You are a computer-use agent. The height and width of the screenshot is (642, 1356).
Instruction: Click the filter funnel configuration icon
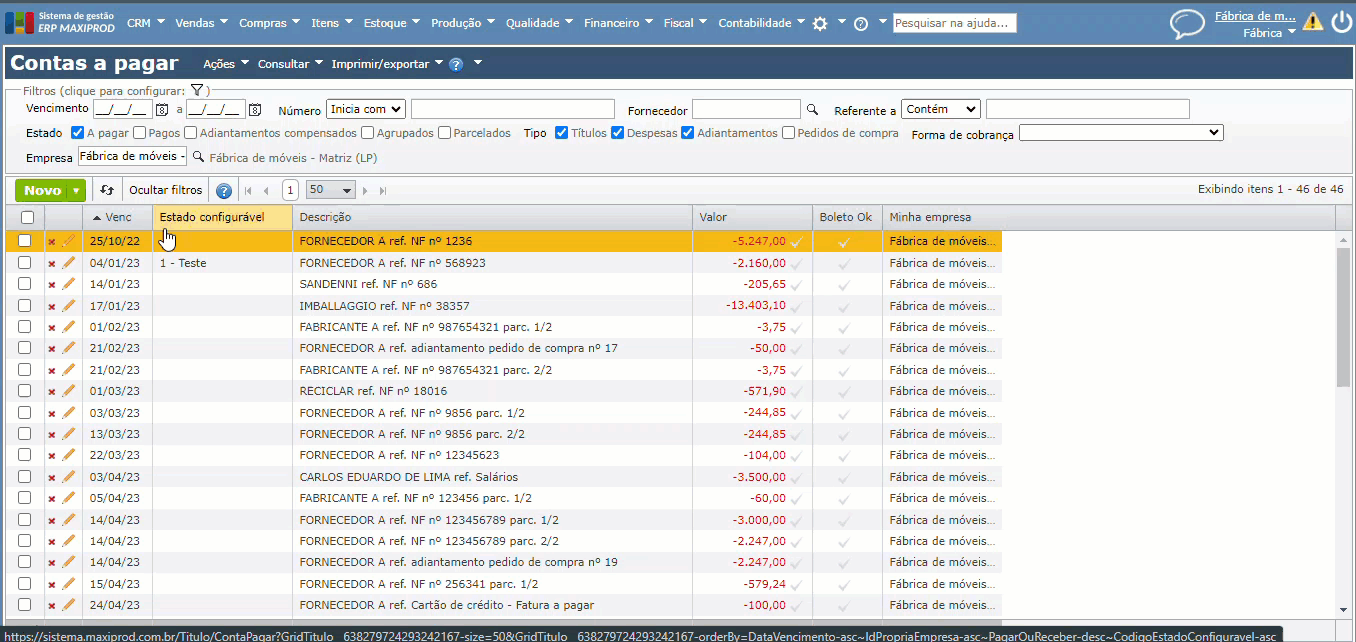tap(197, 90)
